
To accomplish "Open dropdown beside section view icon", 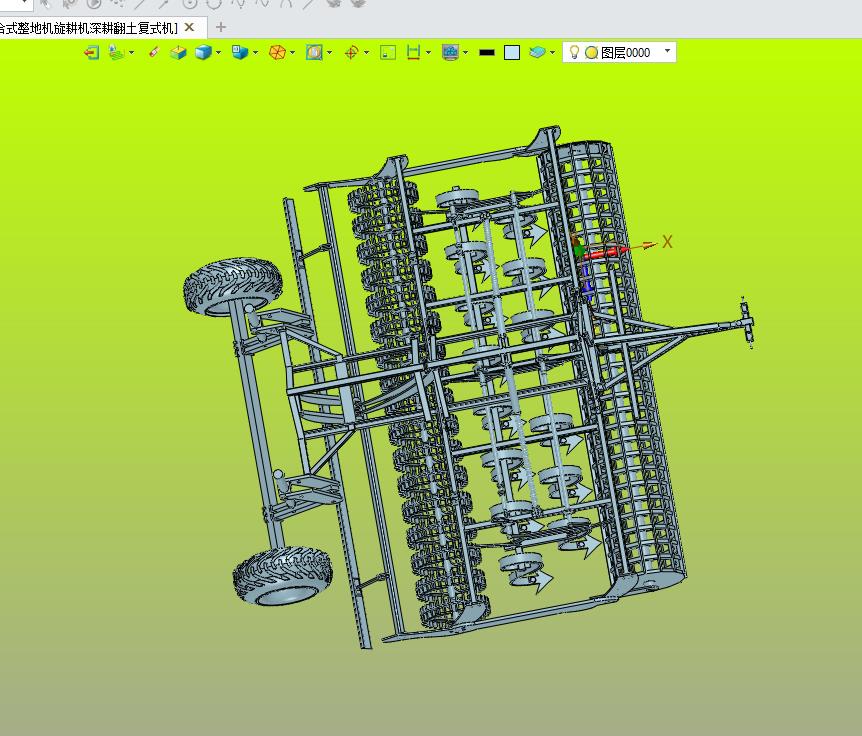I will pyautogui.click(x=329, y=53).
